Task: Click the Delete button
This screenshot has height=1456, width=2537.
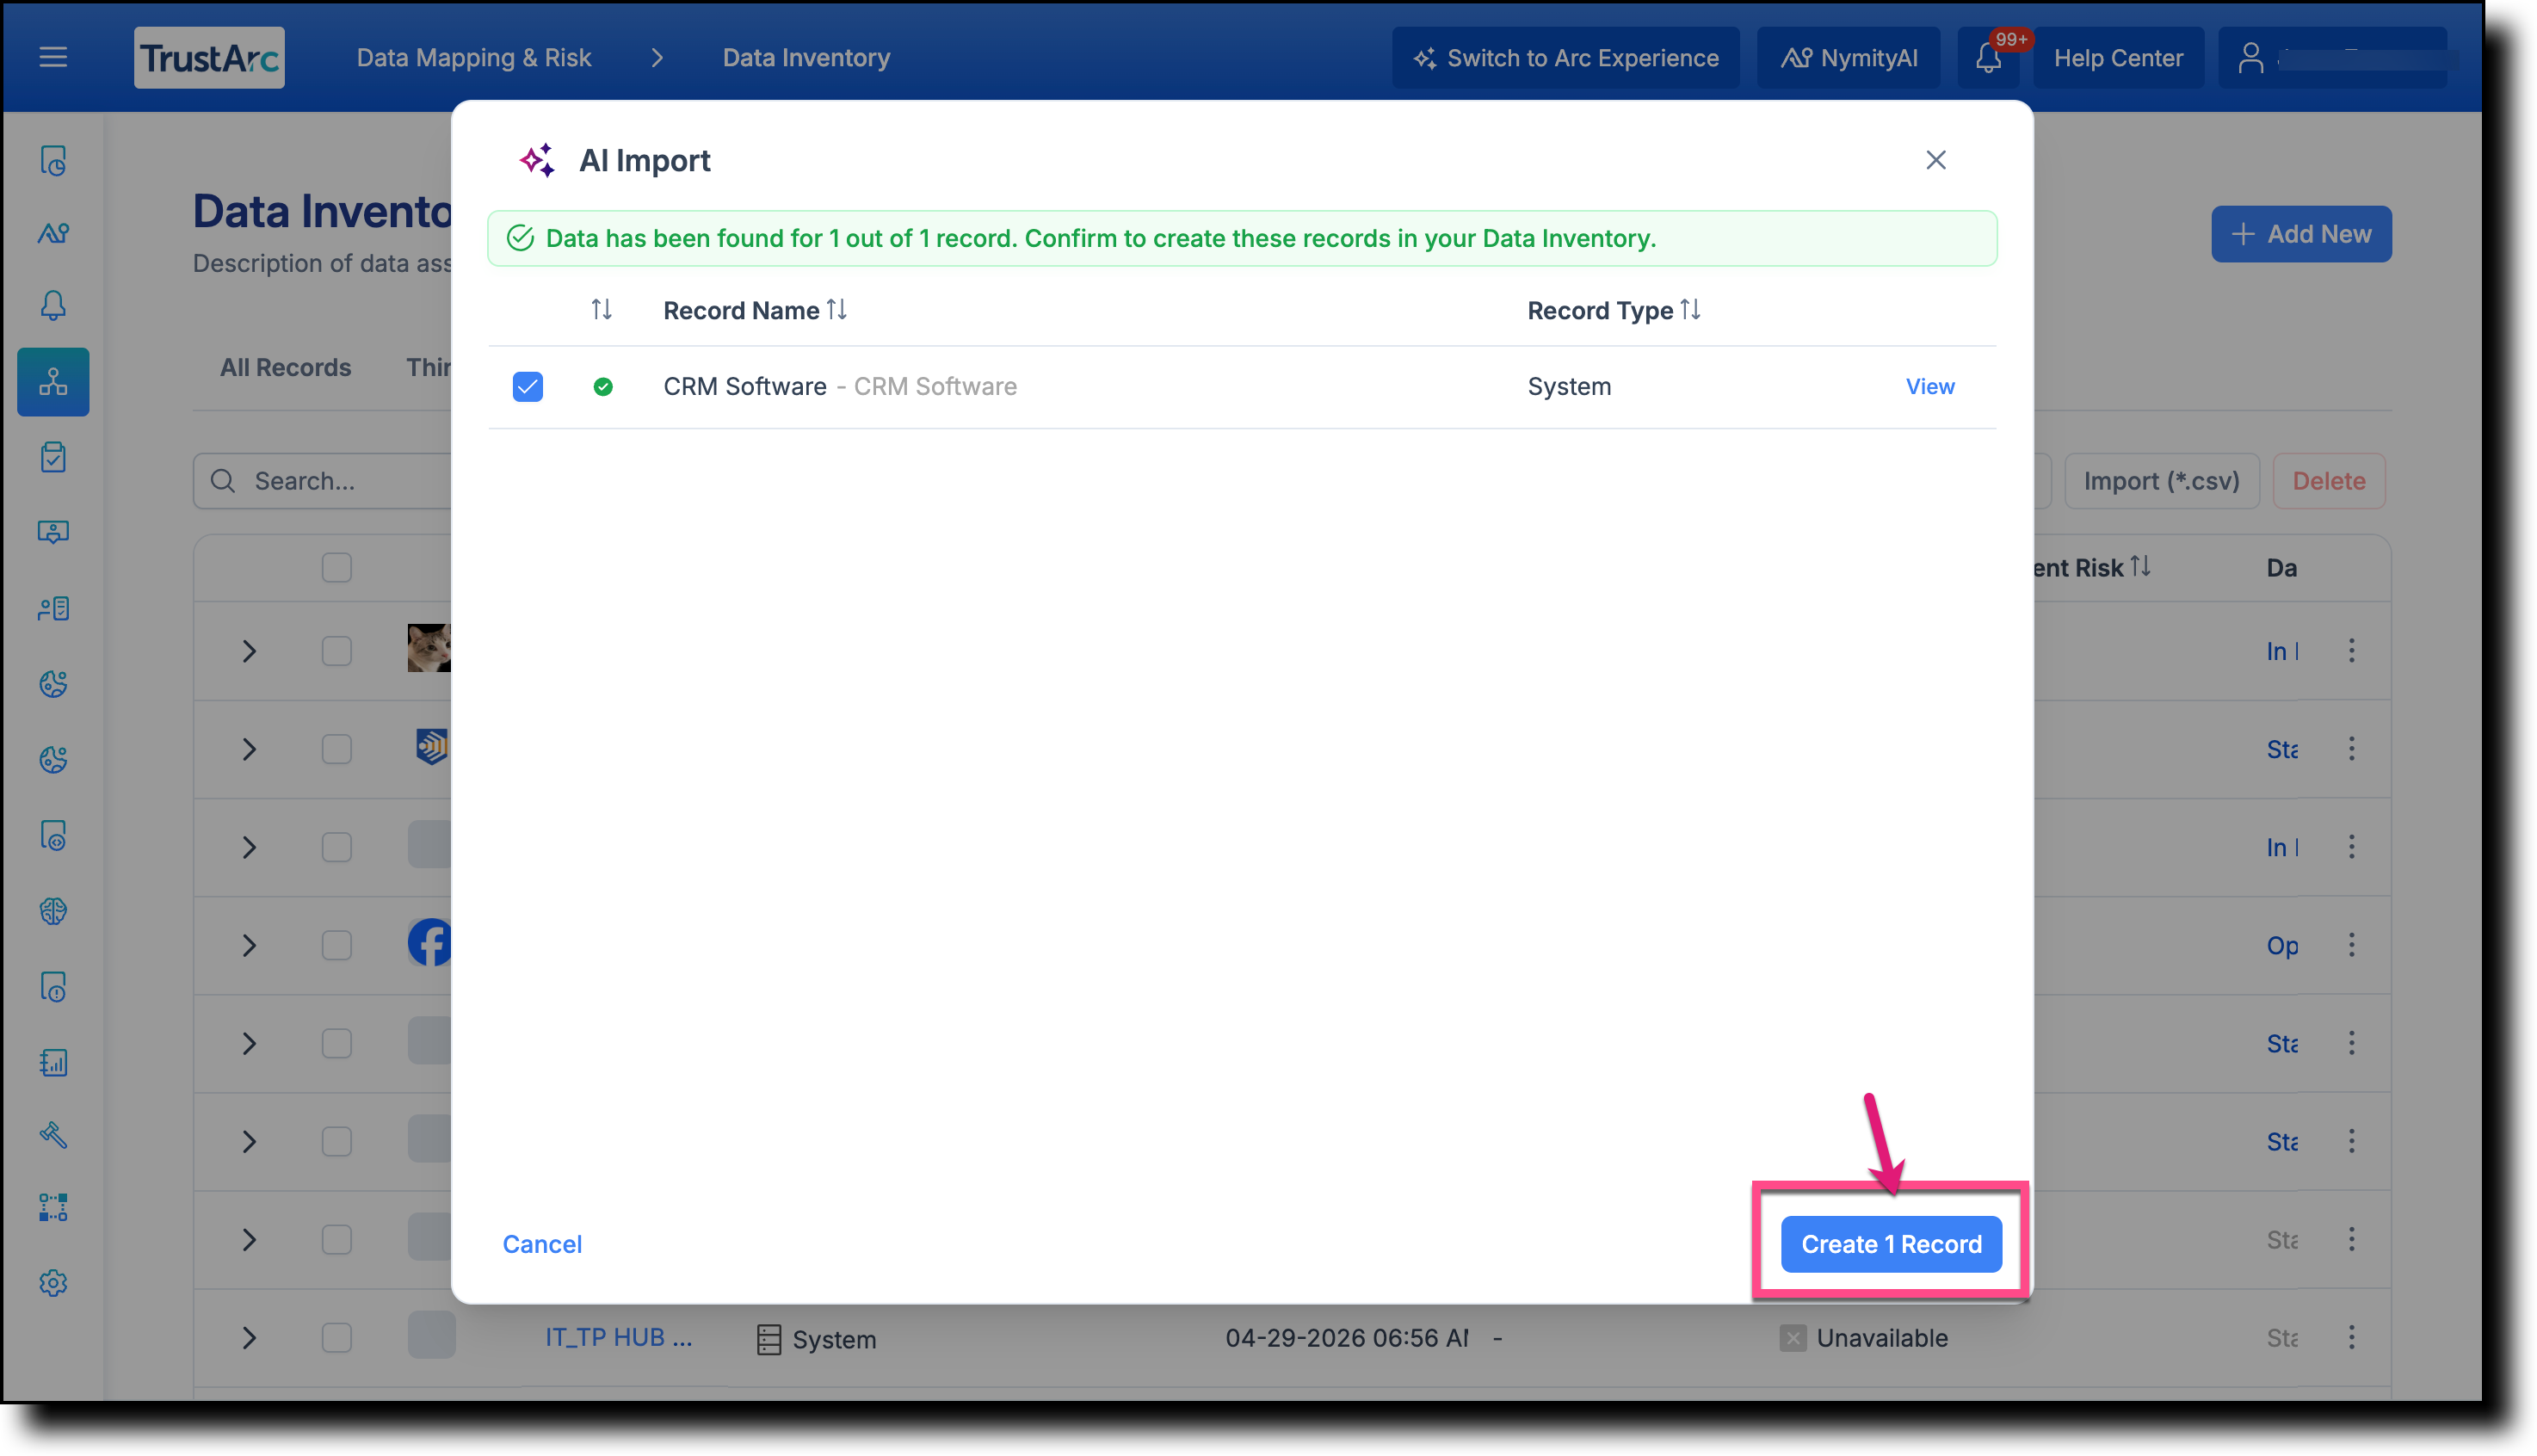Action: coord(2329,481)
